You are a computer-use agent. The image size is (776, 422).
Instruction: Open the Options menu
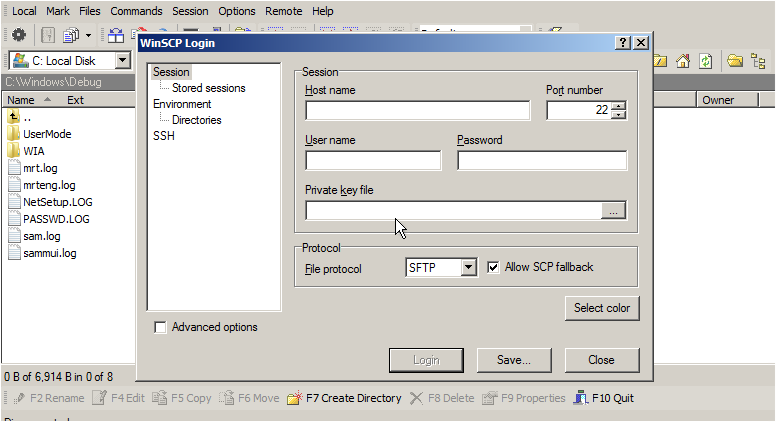[x=237, y=11]
